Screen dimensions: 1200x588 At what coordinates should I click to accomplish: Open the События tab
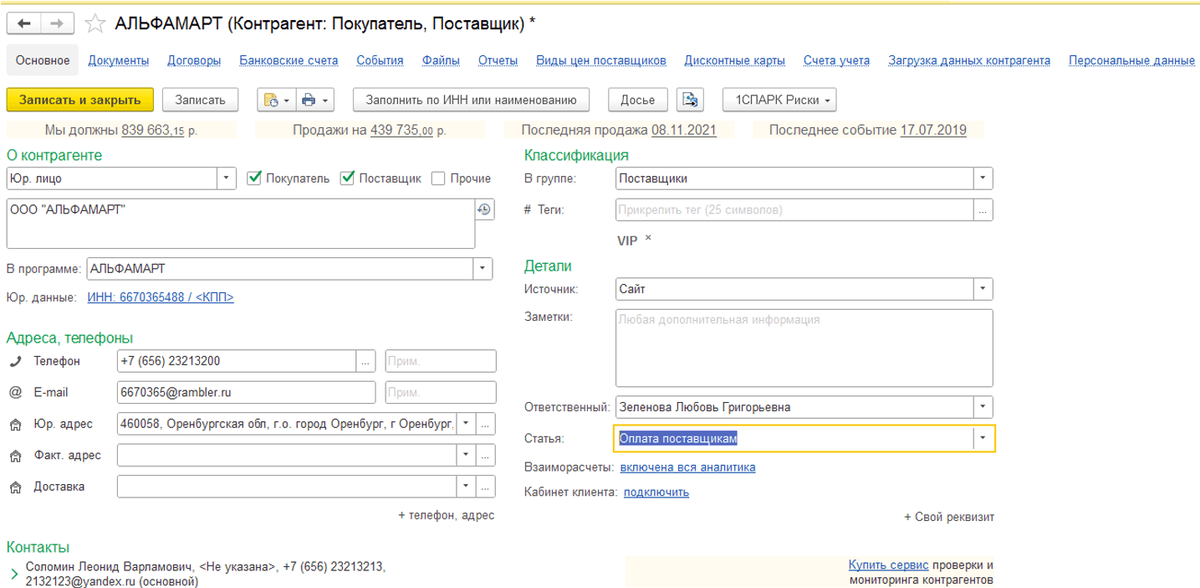pos(380,60)
